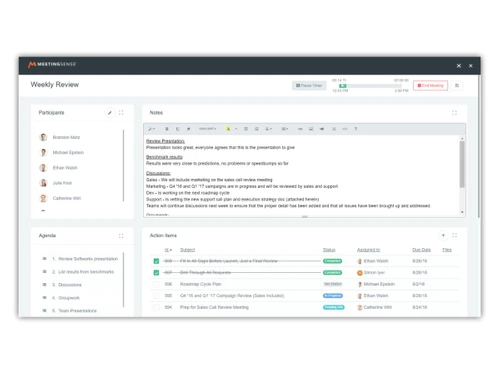Viewport: 500px width, 375px height.
Task: Click the MeetingSense logo
Action: pyautogui.click(x=52, y=64)
